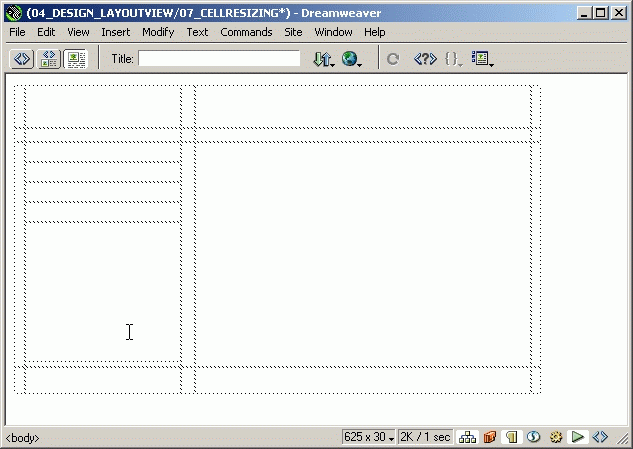The width and height of the screenshot is (633, 449).
Task: Show the History panel play-arrow icon
Action: coord(578,437)
